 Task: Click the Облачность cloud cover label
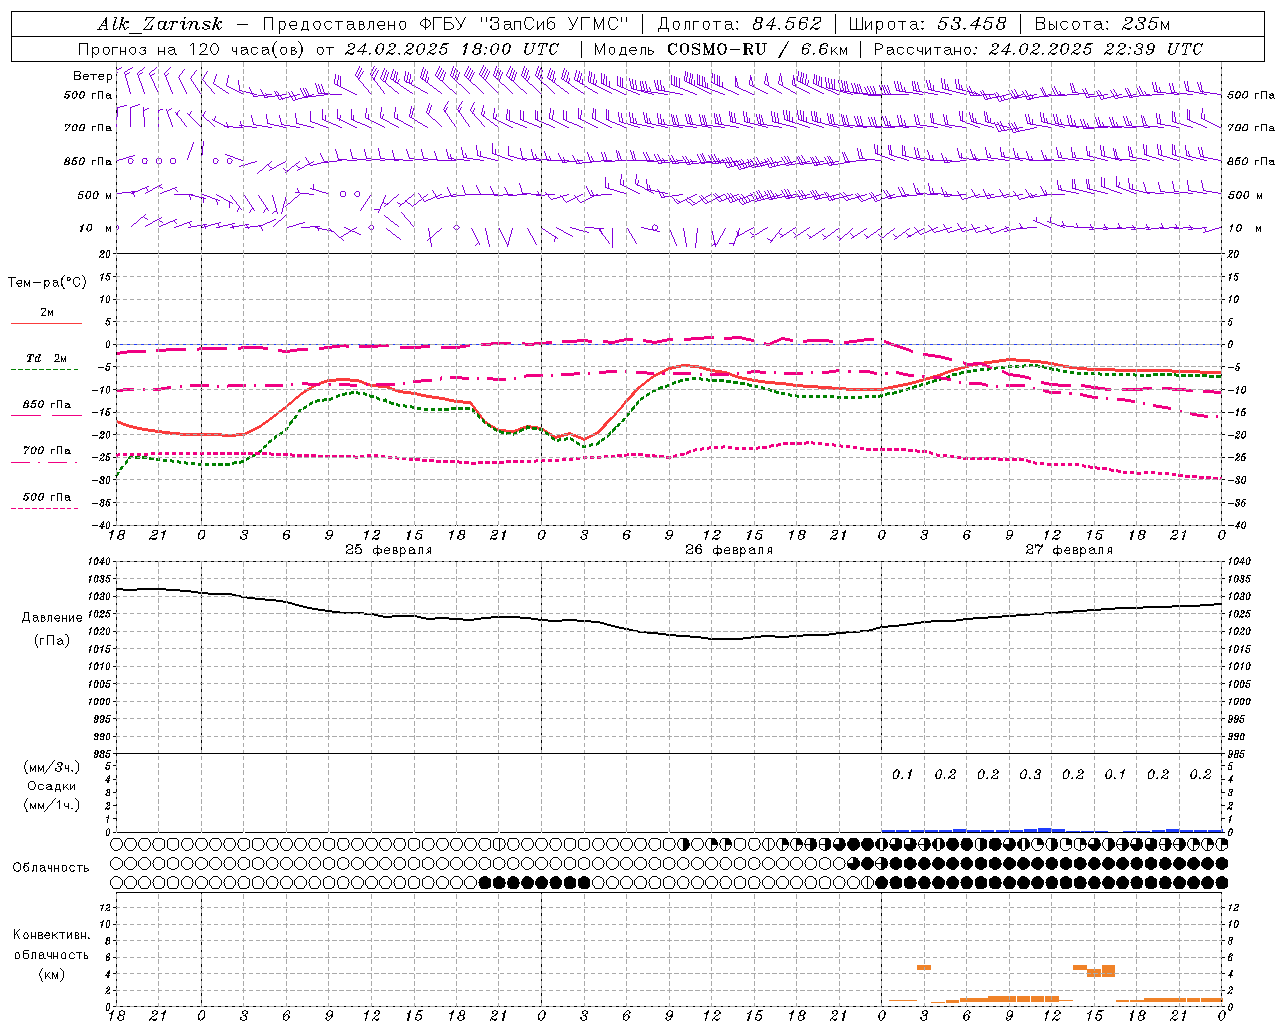tap(51, 867)
